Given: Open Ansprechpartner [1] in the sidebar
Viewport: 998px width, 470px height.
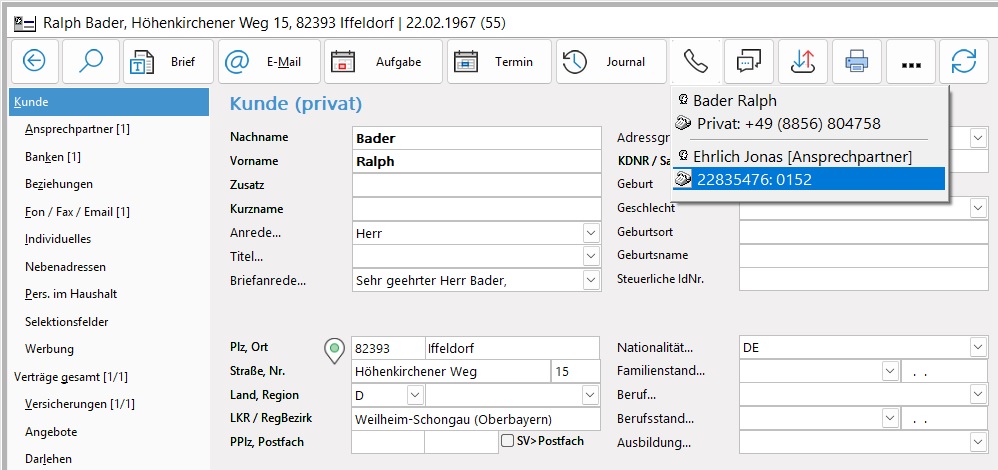Looking at the screenshot, I should coord(77,129).
